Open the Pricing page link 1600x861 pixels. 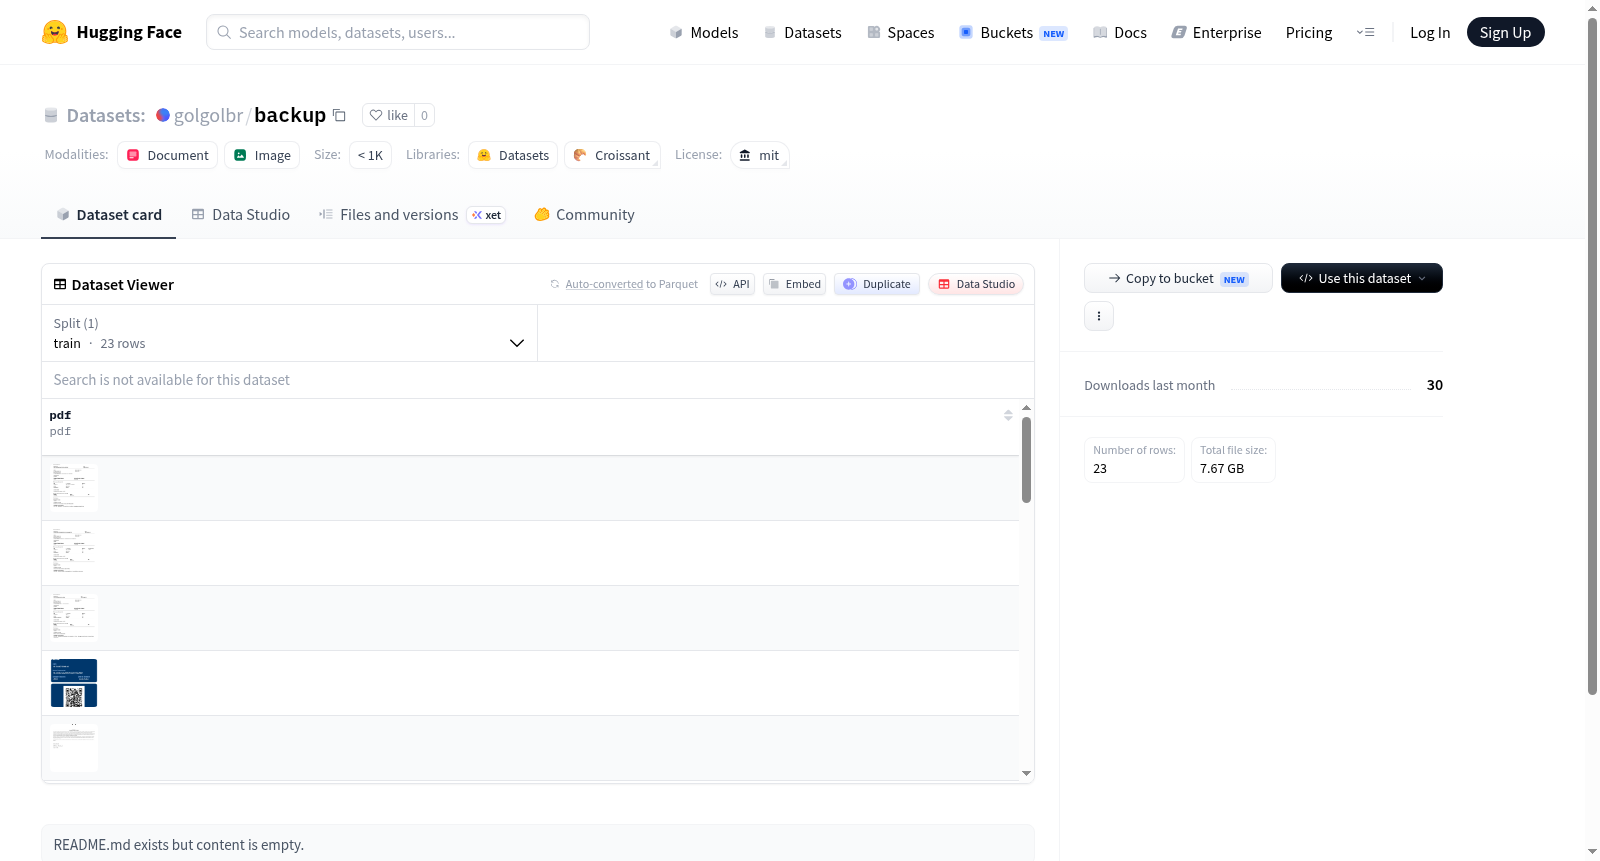(1308, 32)
